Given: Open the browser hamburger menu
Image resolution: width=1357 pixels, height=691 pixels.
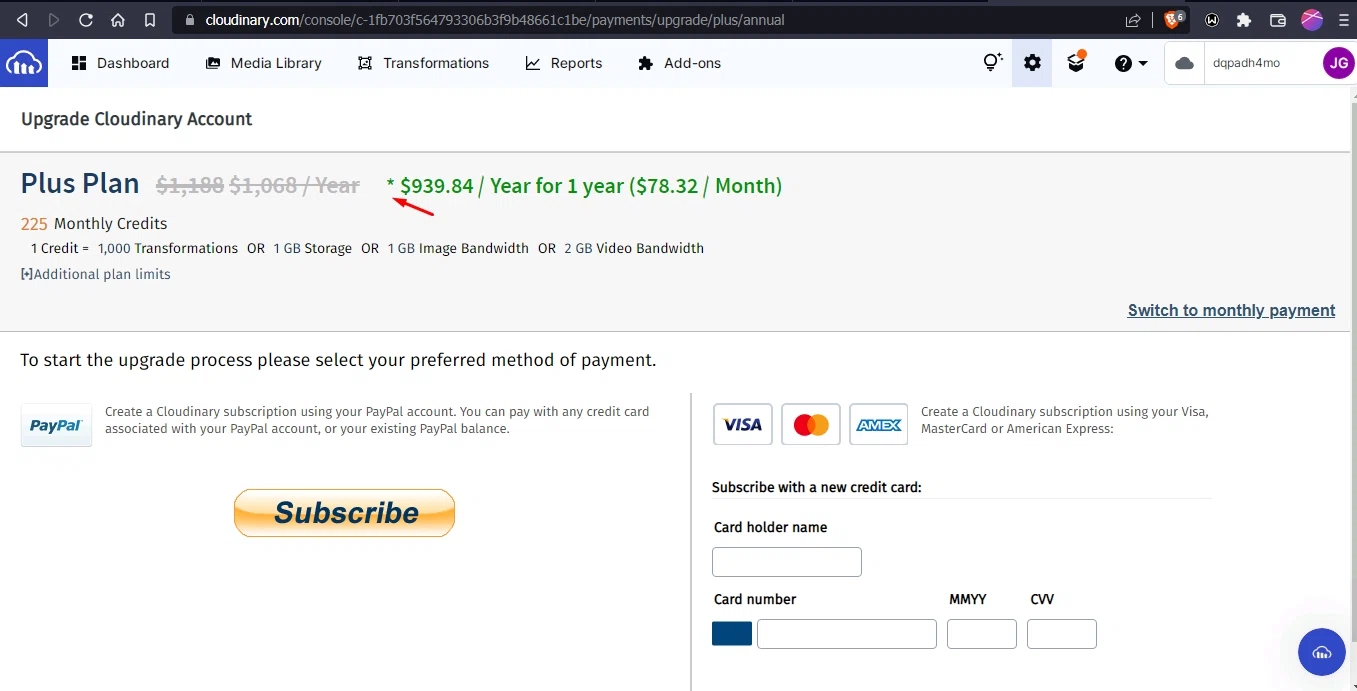Looking at the screenshot, I should 1344,20.
